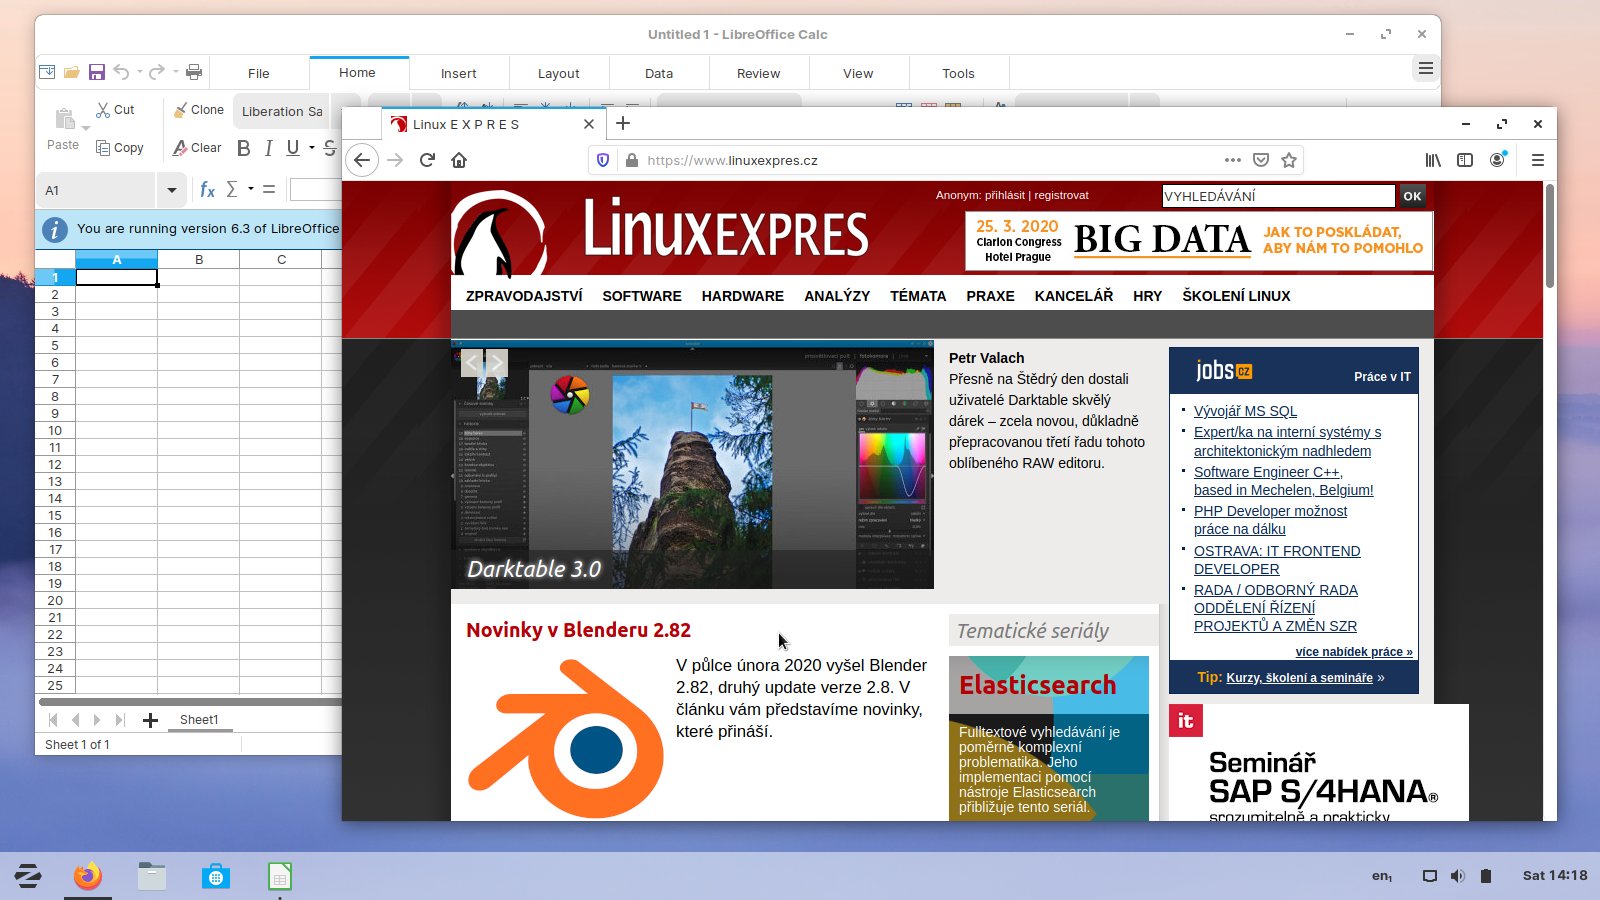Viewport: 1600px width, 900px height.
Task: Click column B header in Calc
Action: [199, 260]
